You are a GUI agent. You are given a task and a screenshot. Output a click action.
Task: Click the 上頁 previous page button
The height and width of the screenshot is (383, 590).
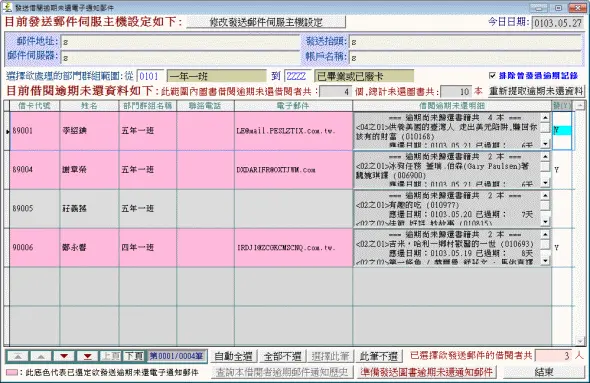tap(111, 356)
